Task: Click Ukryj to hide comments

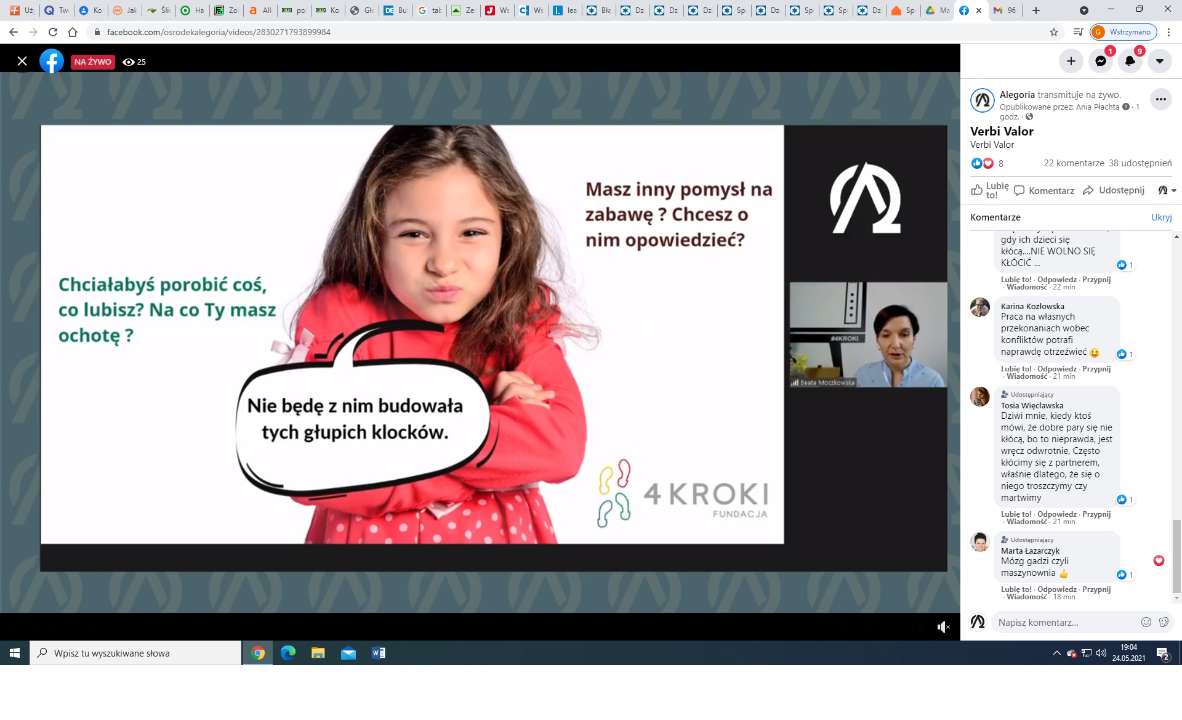Action: tap(1161, 217)
